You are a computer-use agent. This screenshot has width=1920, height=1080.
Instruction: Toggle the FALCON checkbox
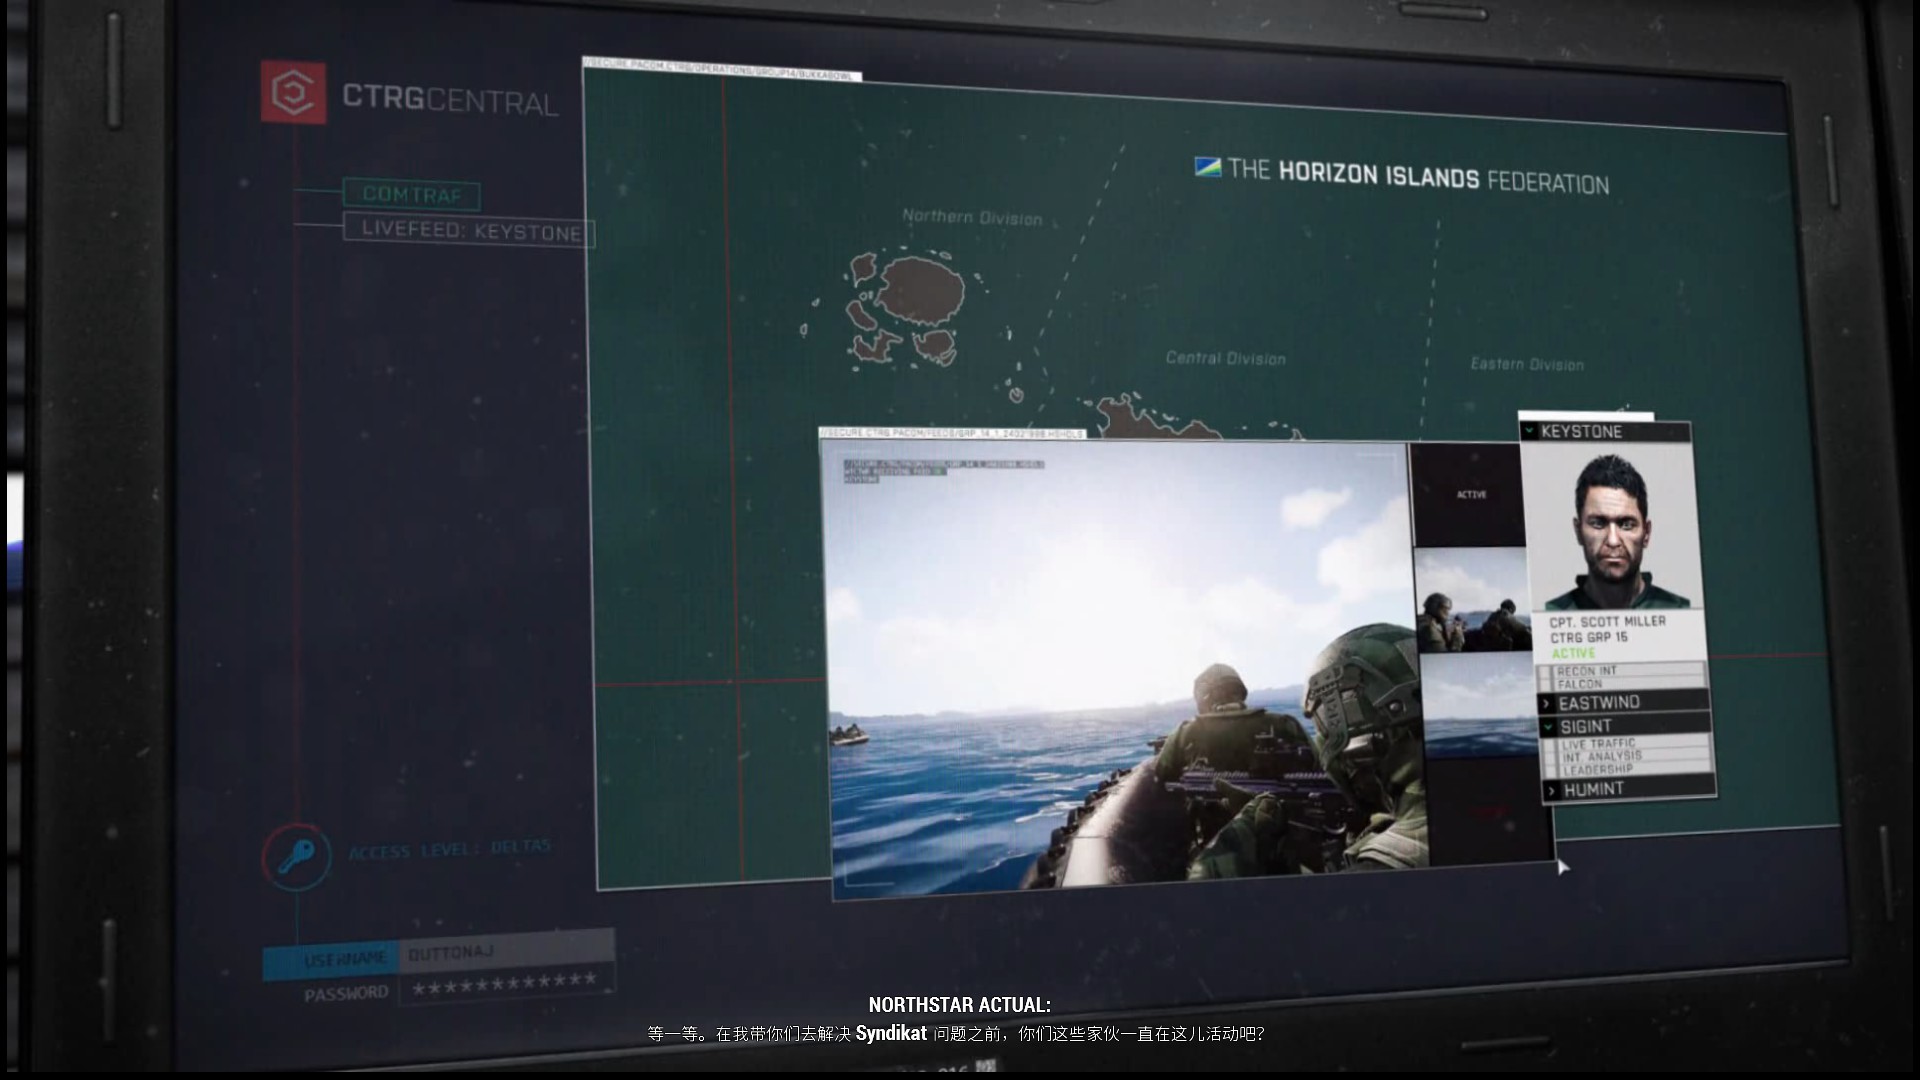(1547, 684)
